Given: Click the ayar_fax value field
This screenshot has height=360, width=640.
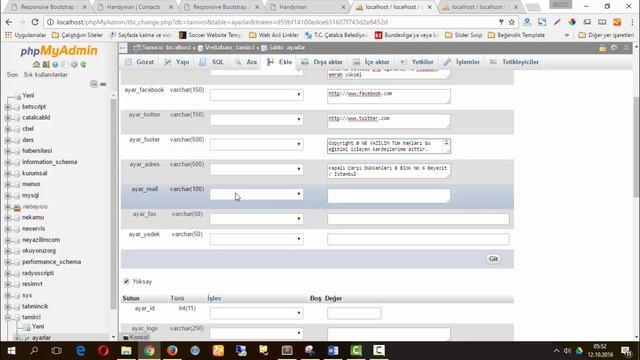Looking at the screenshot, I should pyautogui.click(x=418, y=219).
